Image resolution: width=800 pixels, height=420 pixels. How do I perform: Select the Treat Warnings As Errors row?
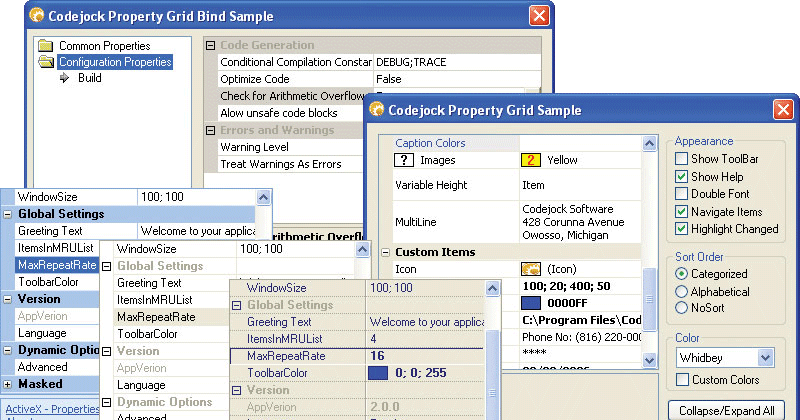[x=290, y=164]
